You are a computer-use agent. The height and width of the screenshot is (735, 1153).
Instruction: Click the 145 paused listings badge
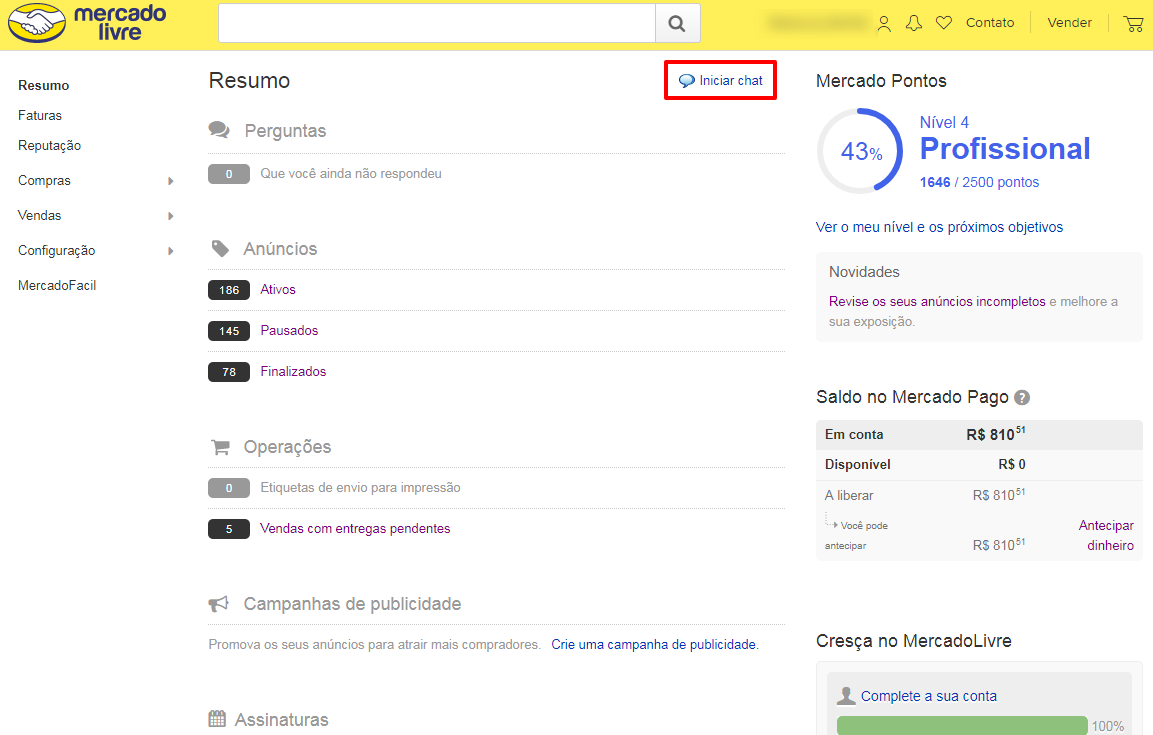[229, 331]
